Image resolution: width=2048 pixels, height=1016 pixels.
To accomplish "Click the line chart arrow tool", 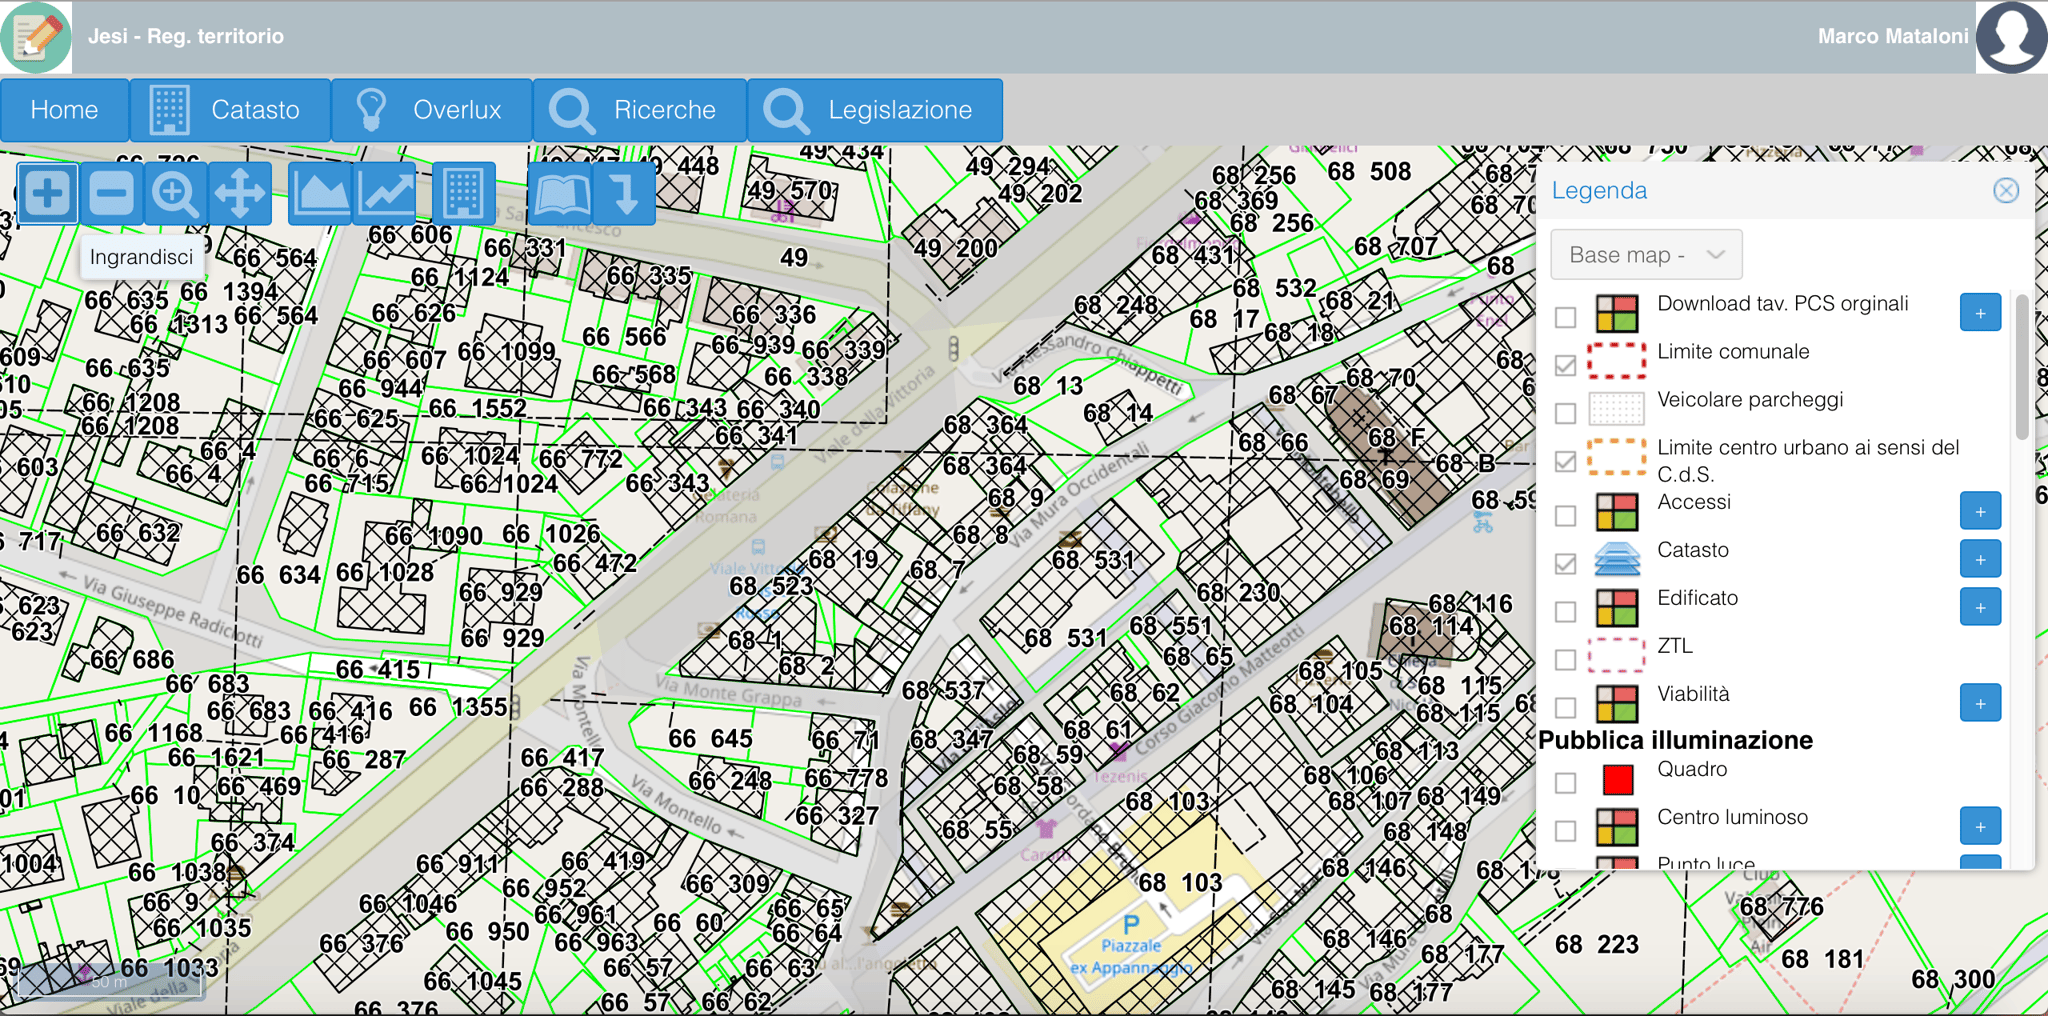I will tap(386, 193).
